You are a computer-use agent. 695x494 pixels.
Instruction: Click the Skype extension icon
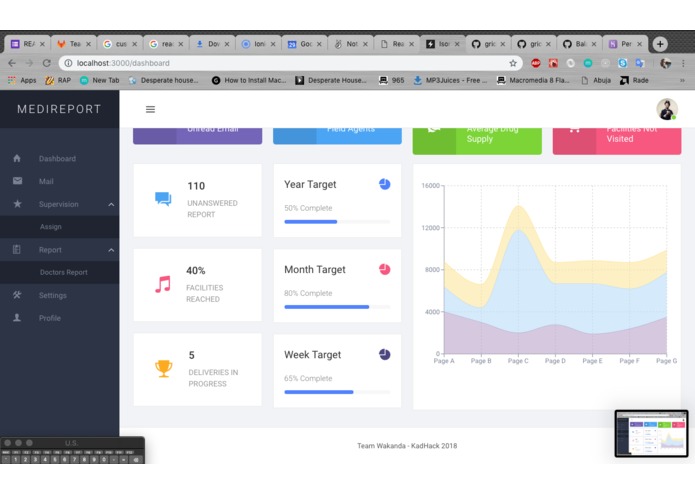[x=622, y=63]
